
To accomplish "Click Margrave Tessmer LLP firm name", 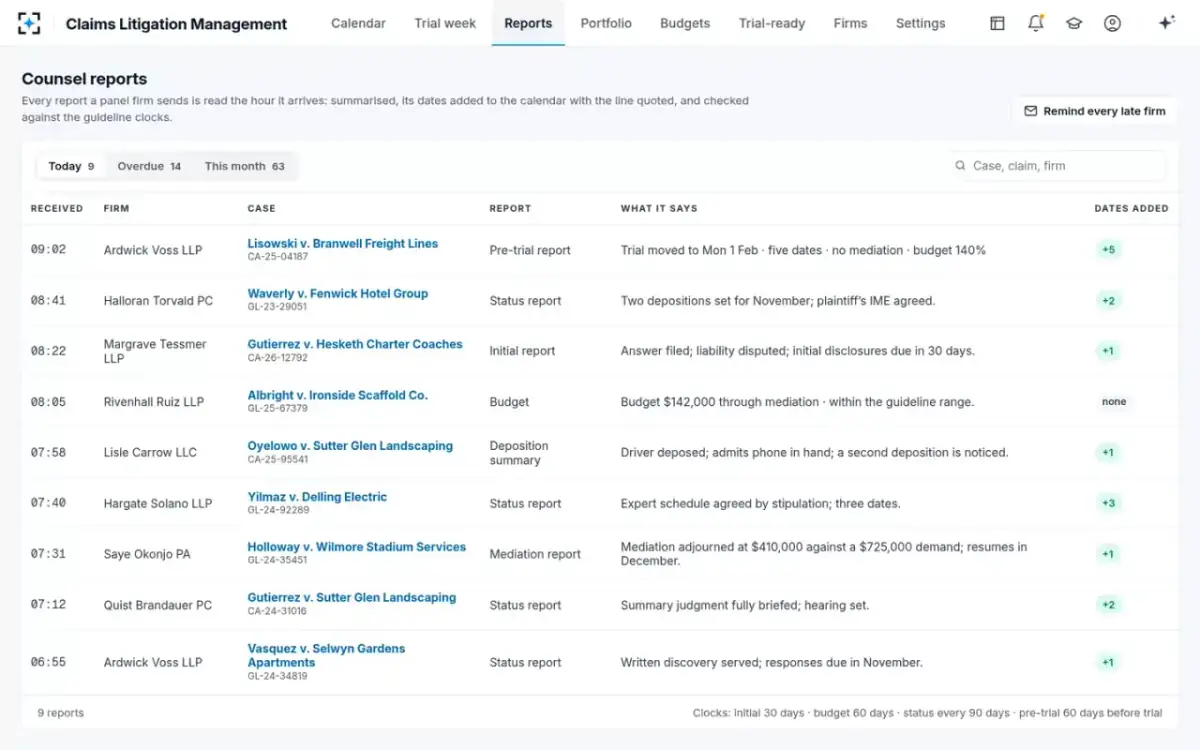I will [x=155, y=351].
